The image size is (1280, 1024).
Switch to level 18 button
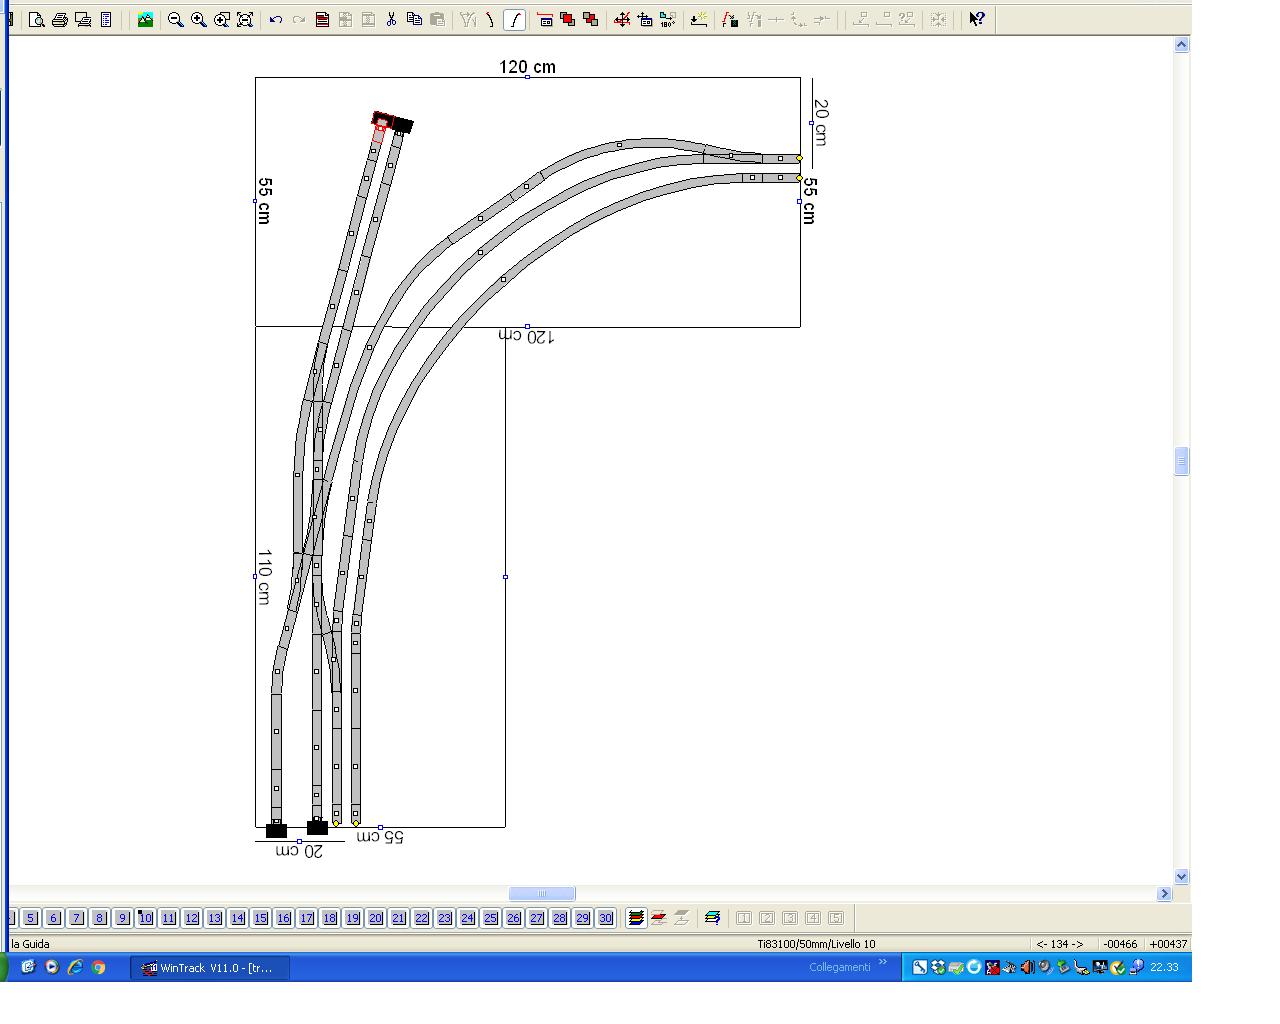pyautogui.click(x=330, y=918)
